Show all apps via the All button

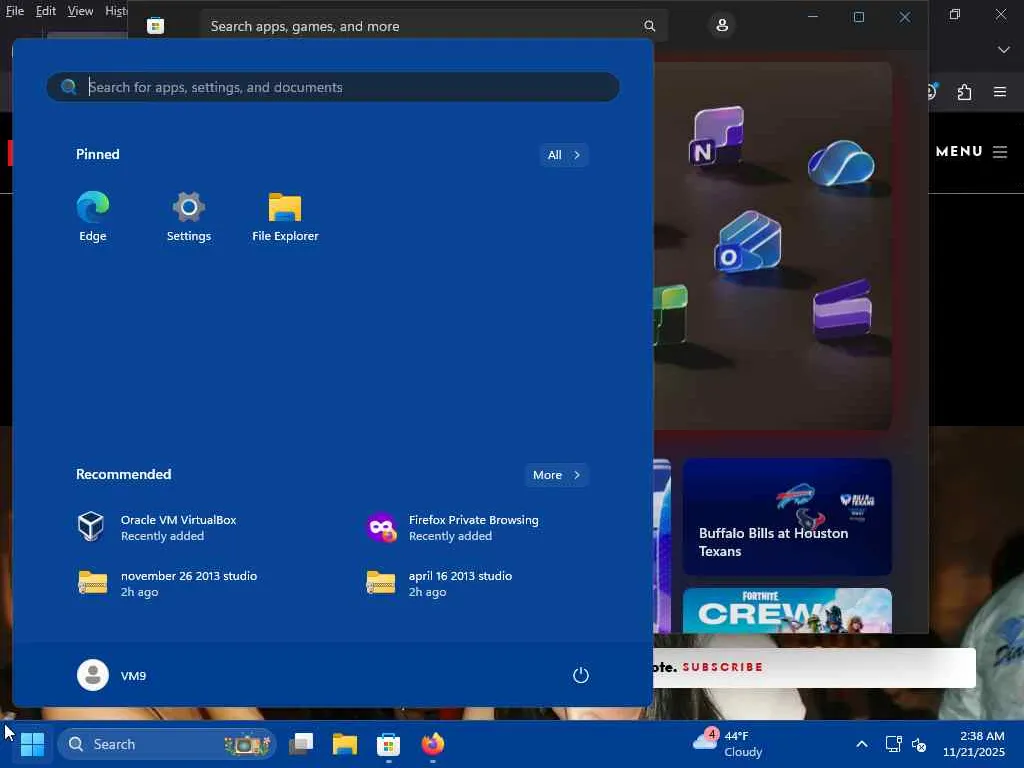coord(564,155)
